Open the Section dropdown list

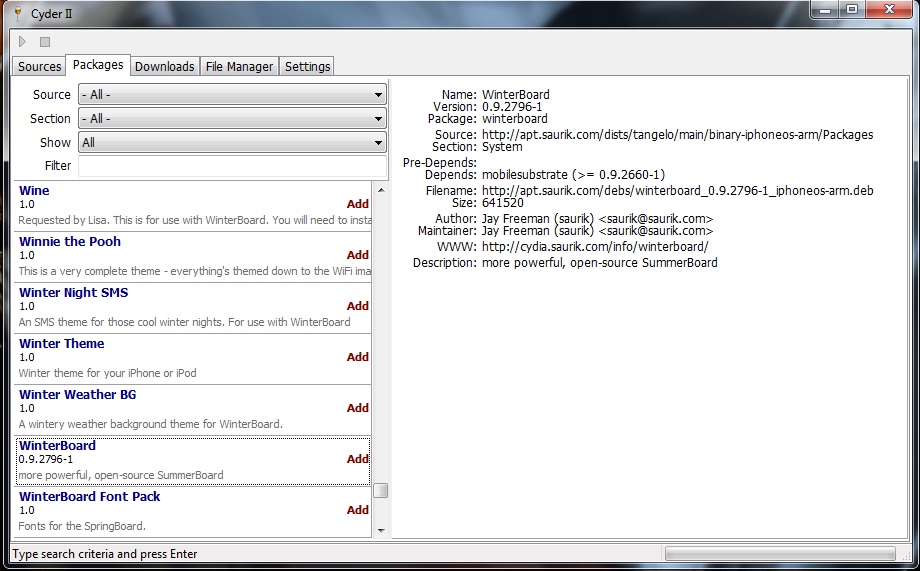[232, 119]
